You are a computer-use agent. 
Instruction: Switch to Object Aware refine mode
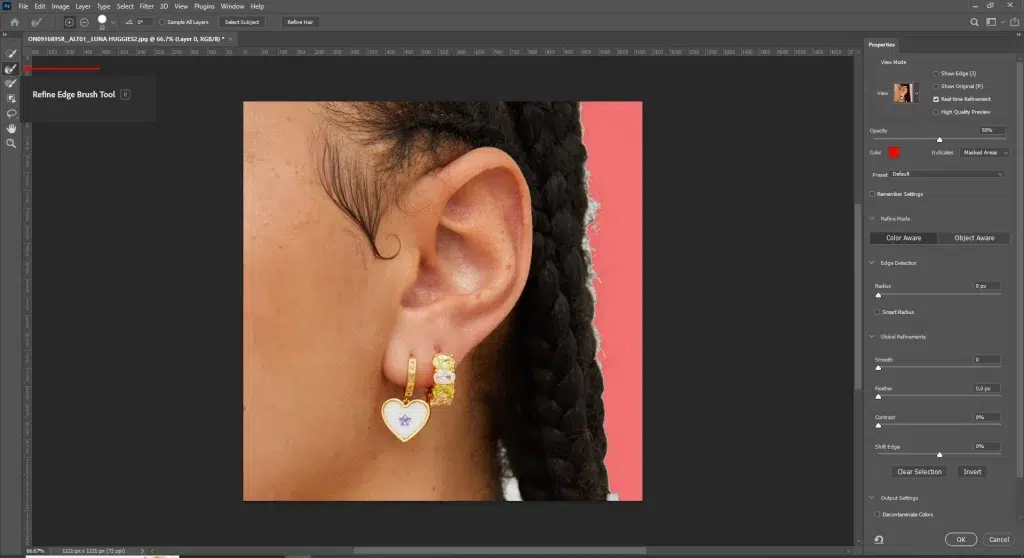[974, 238]
